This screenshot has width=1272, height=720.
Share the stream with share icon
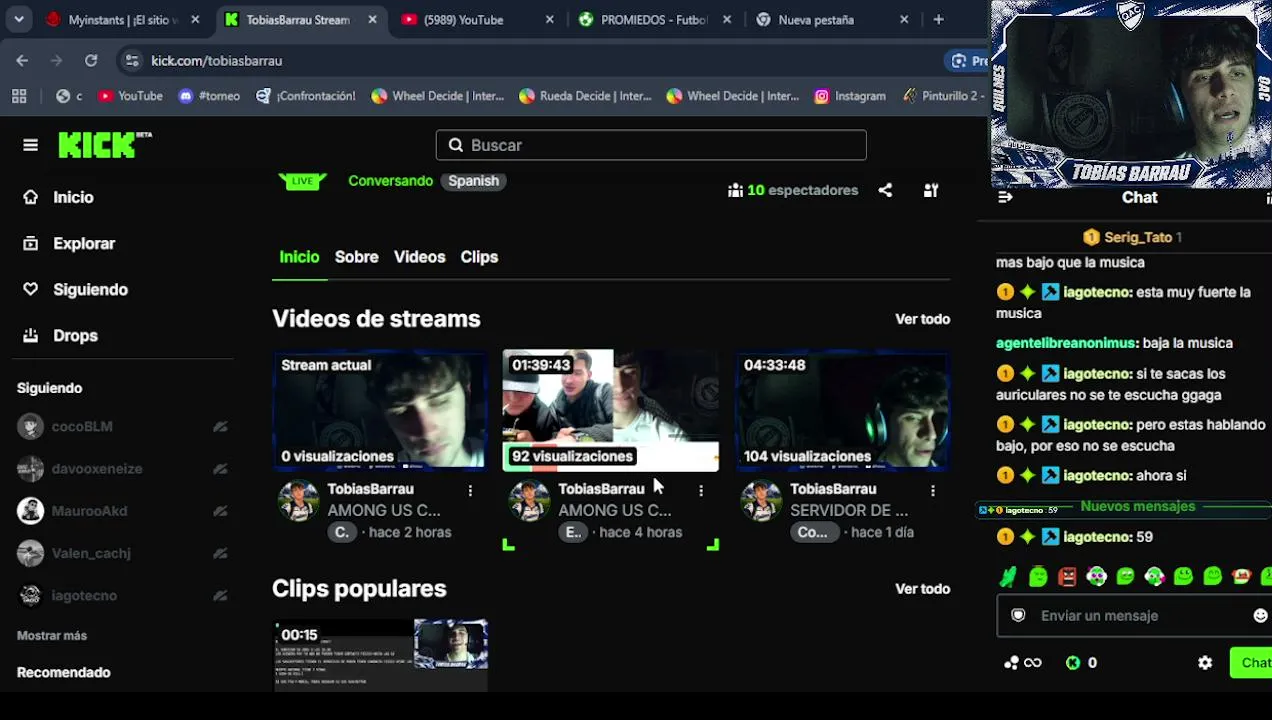(x=885, y=190)
